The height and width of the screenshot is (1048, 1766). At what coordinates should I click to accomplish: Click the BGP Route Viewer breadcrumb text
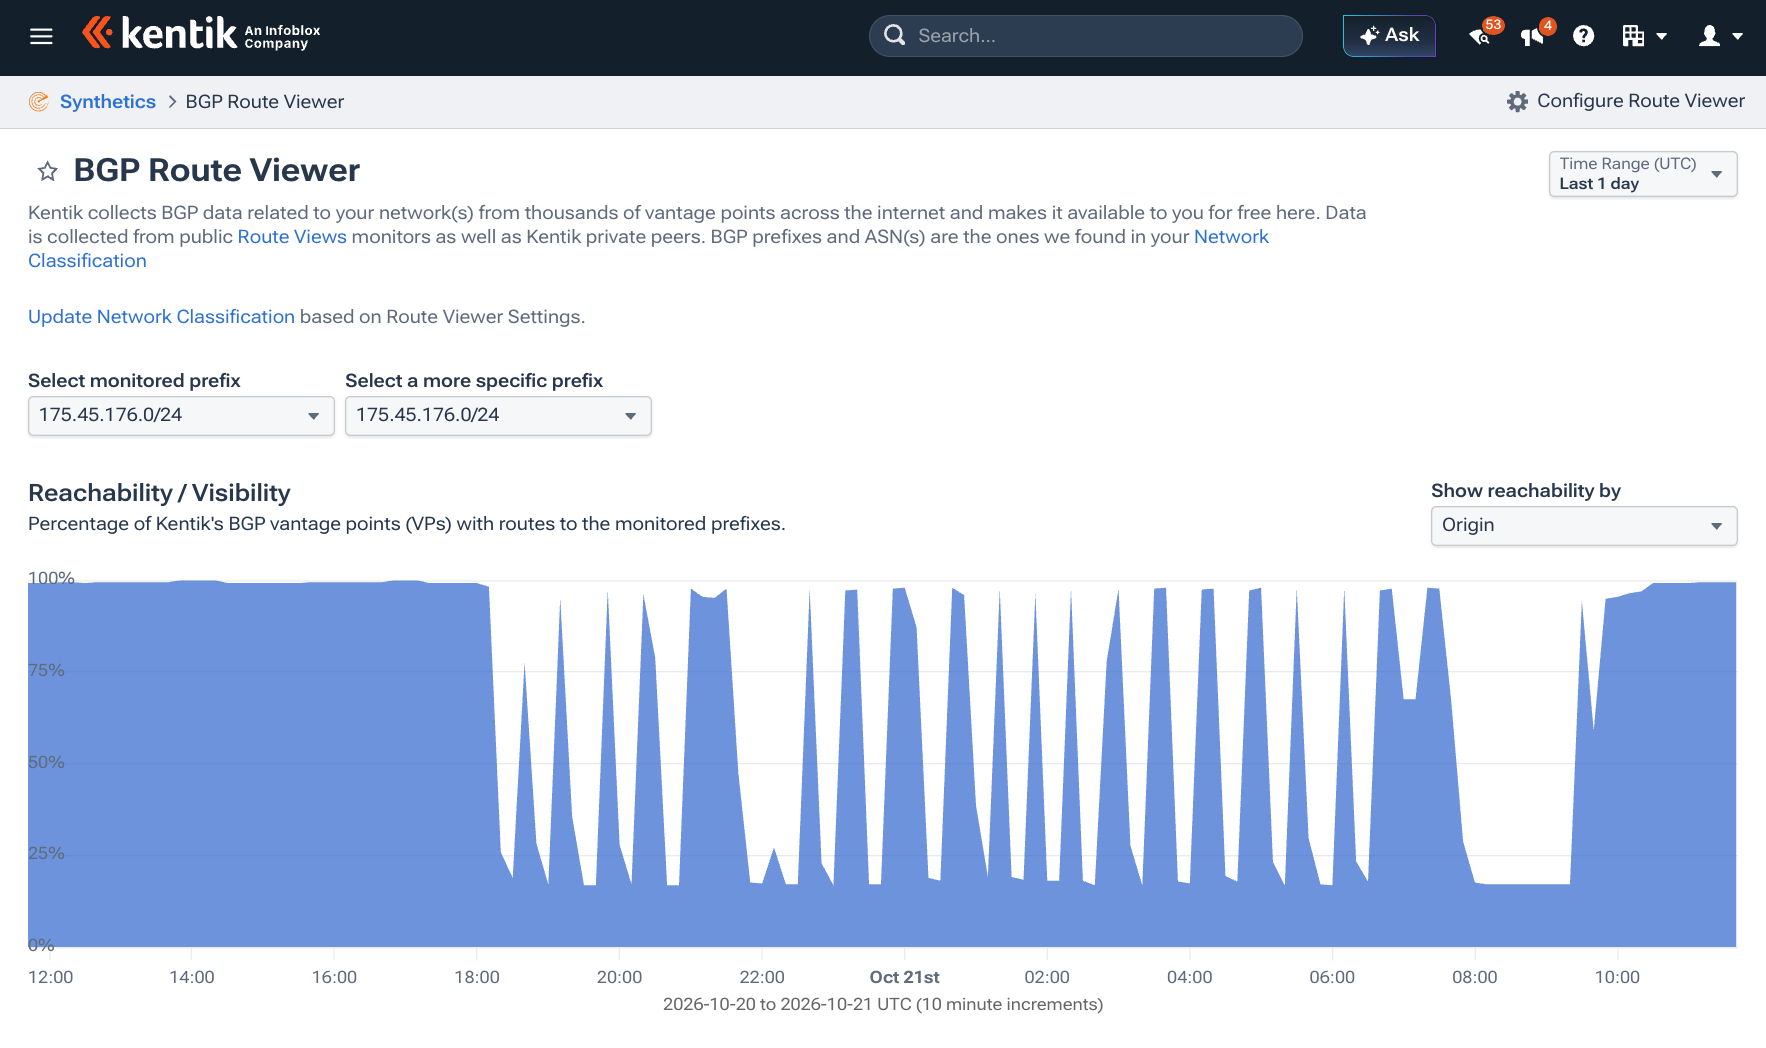(265, 102)
